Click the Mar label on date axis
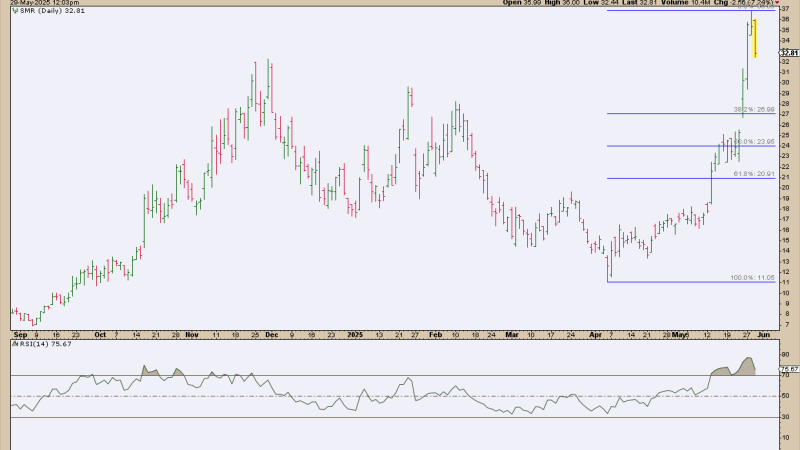Screen dimensions: 800x450 pos(512,335)
